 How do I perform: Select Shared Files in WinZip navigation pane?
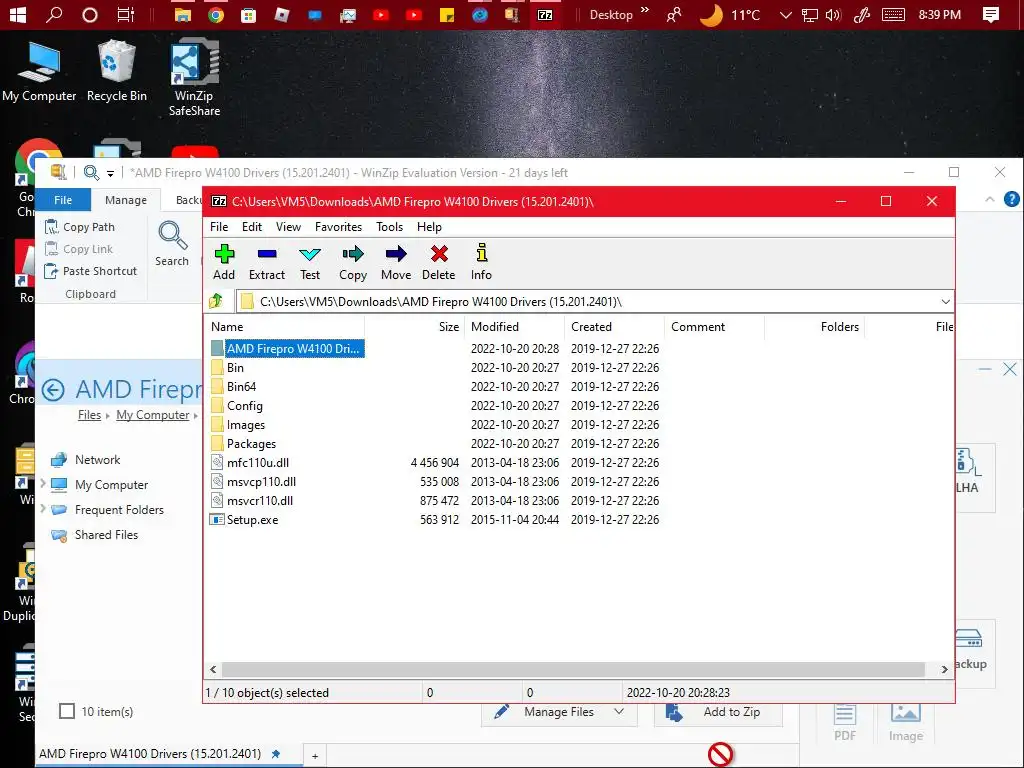[x=95, y=535]
